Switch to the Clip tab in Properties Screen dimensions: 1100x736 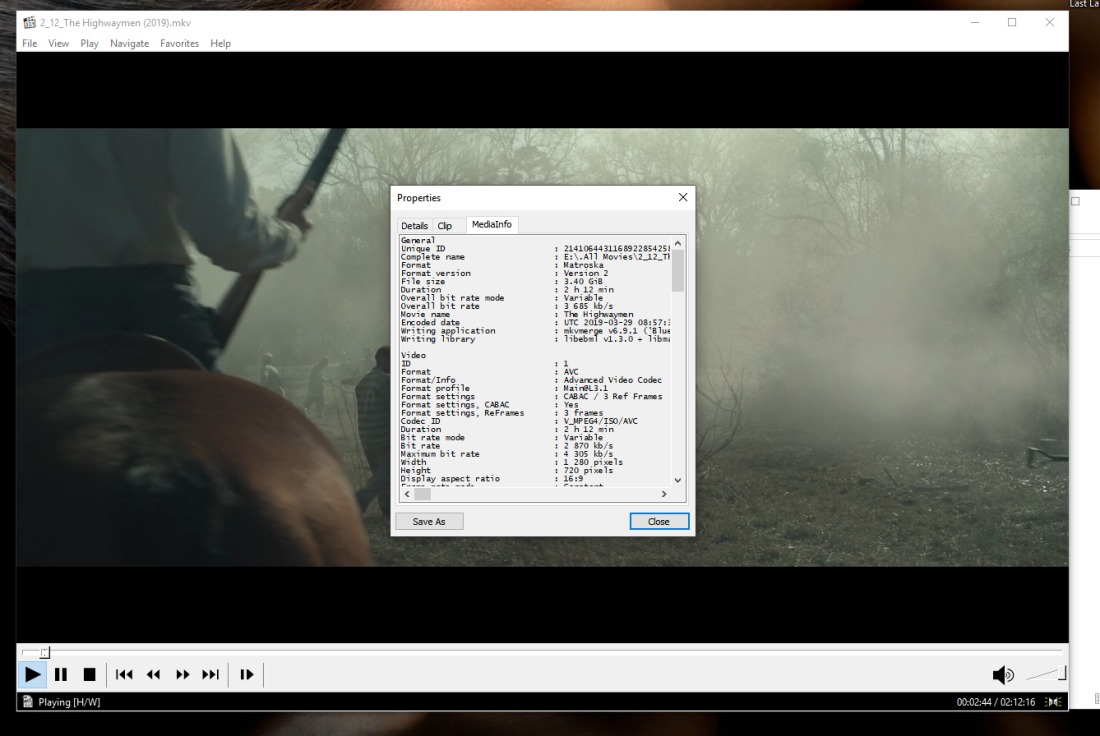point(444,226)
